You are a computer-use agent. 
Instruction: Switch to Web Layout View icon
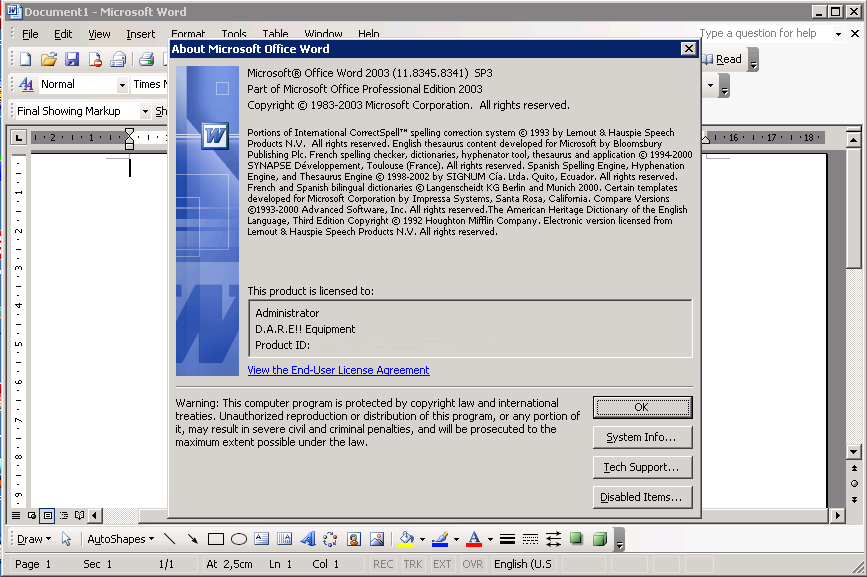coord(32,516)
